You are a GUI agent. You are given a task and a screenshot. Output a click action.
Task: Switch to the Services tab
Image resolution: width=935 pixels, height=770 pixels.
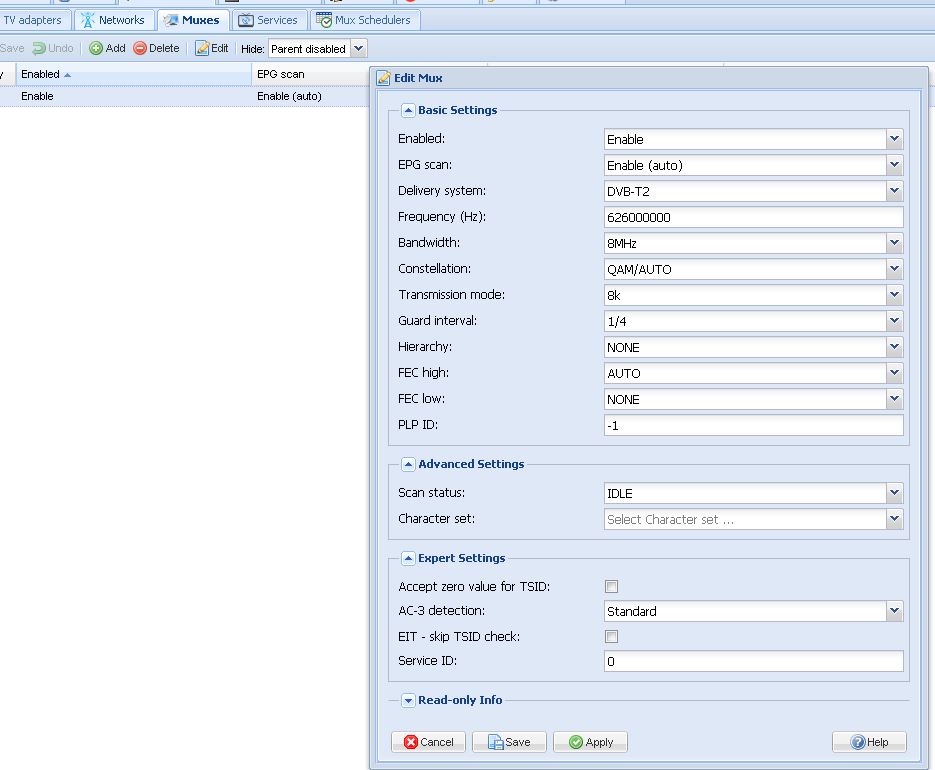click(268, 20)
